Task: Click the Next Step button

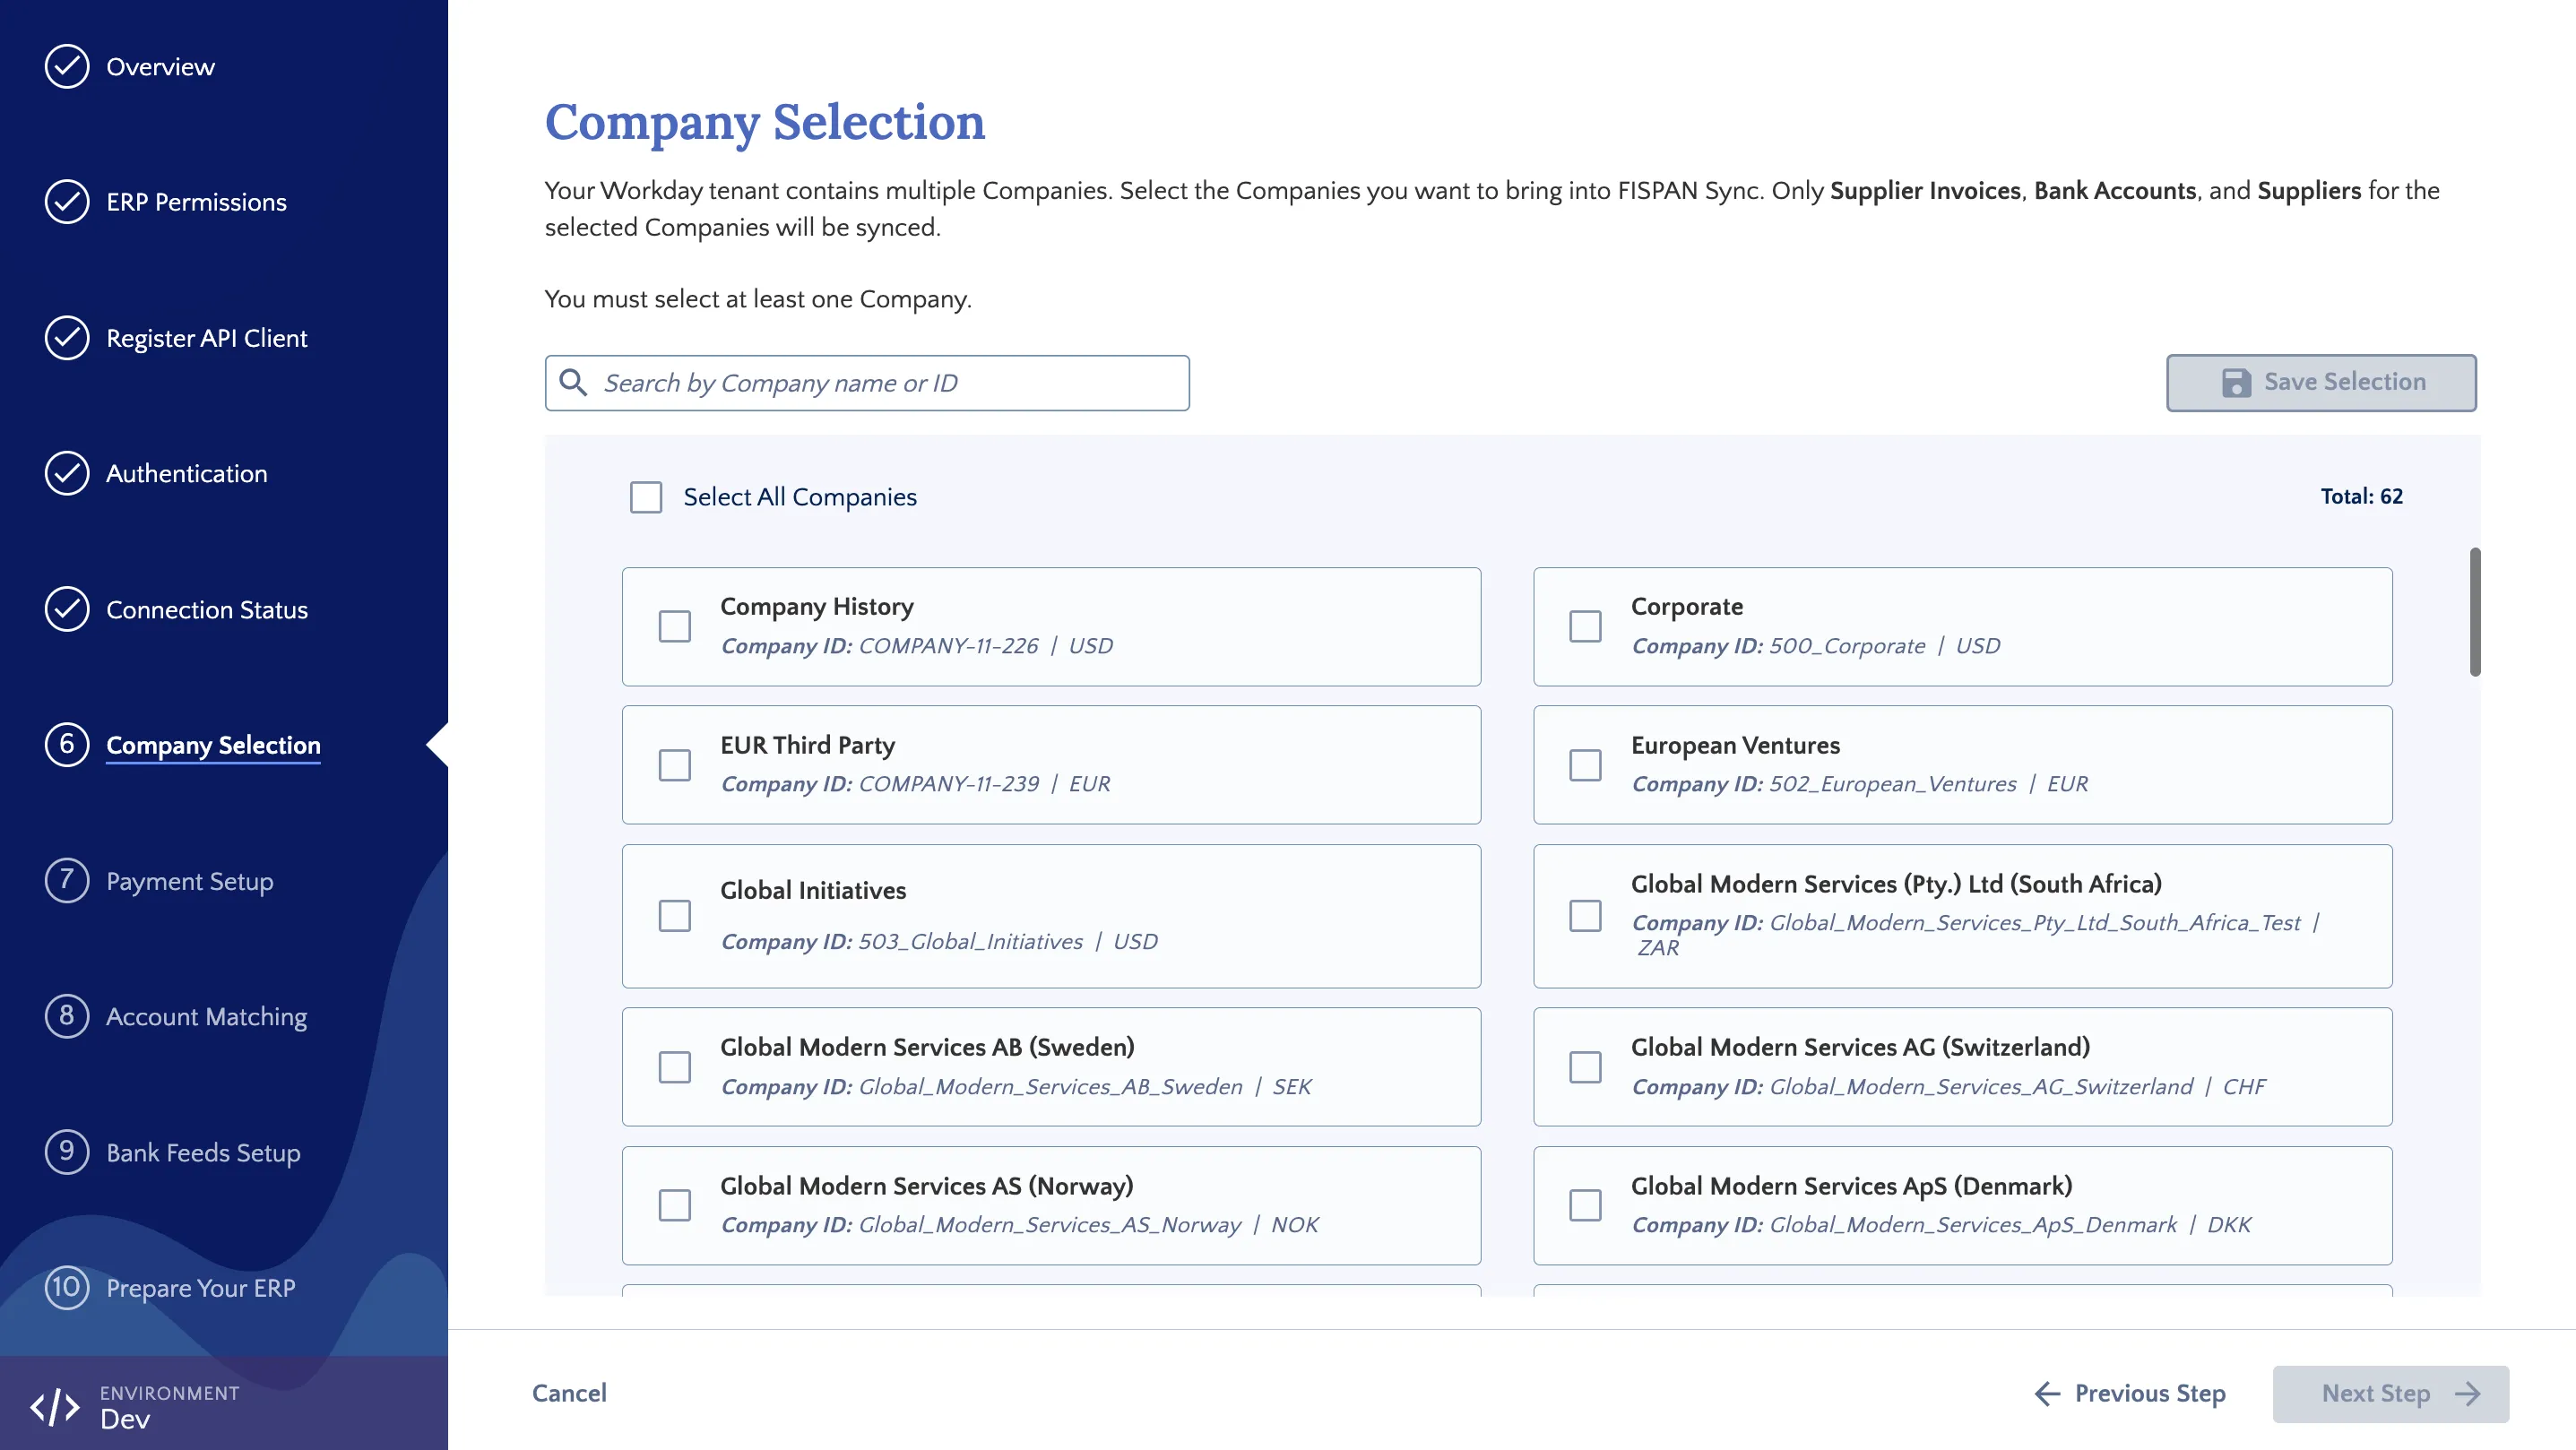Action: [2390, 1394]
